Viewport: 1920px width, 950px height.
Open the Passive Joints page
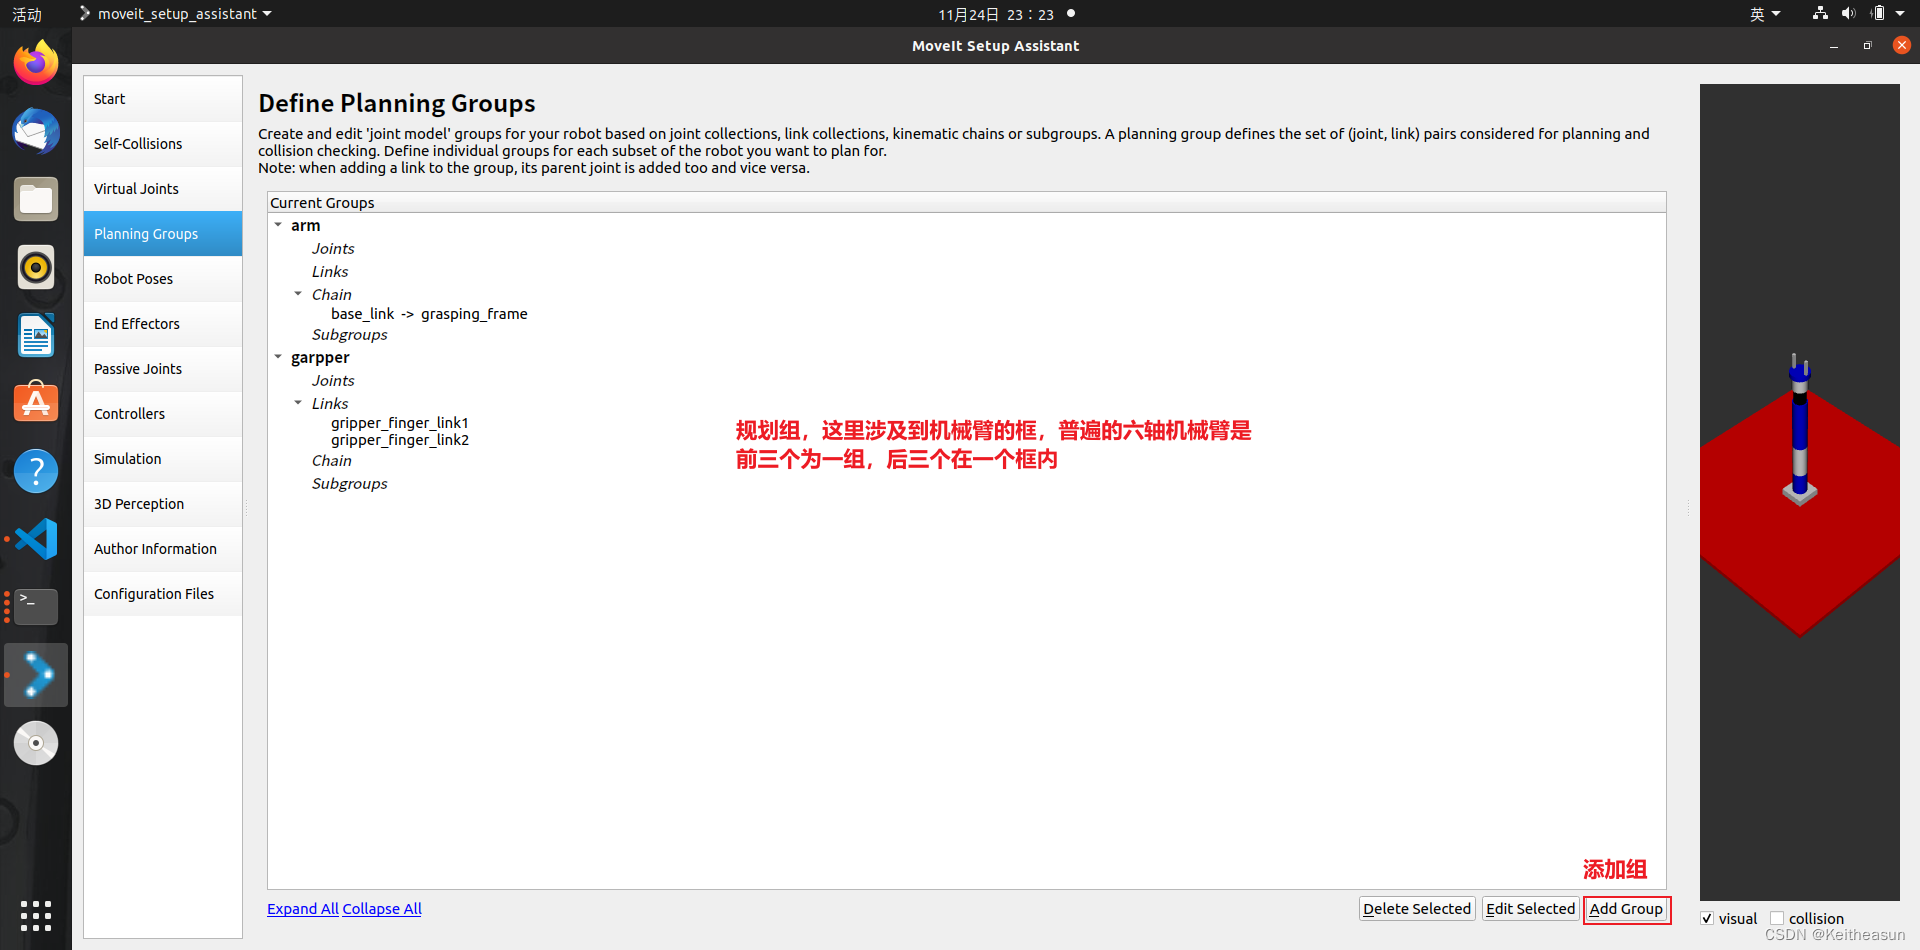(163, 369)
